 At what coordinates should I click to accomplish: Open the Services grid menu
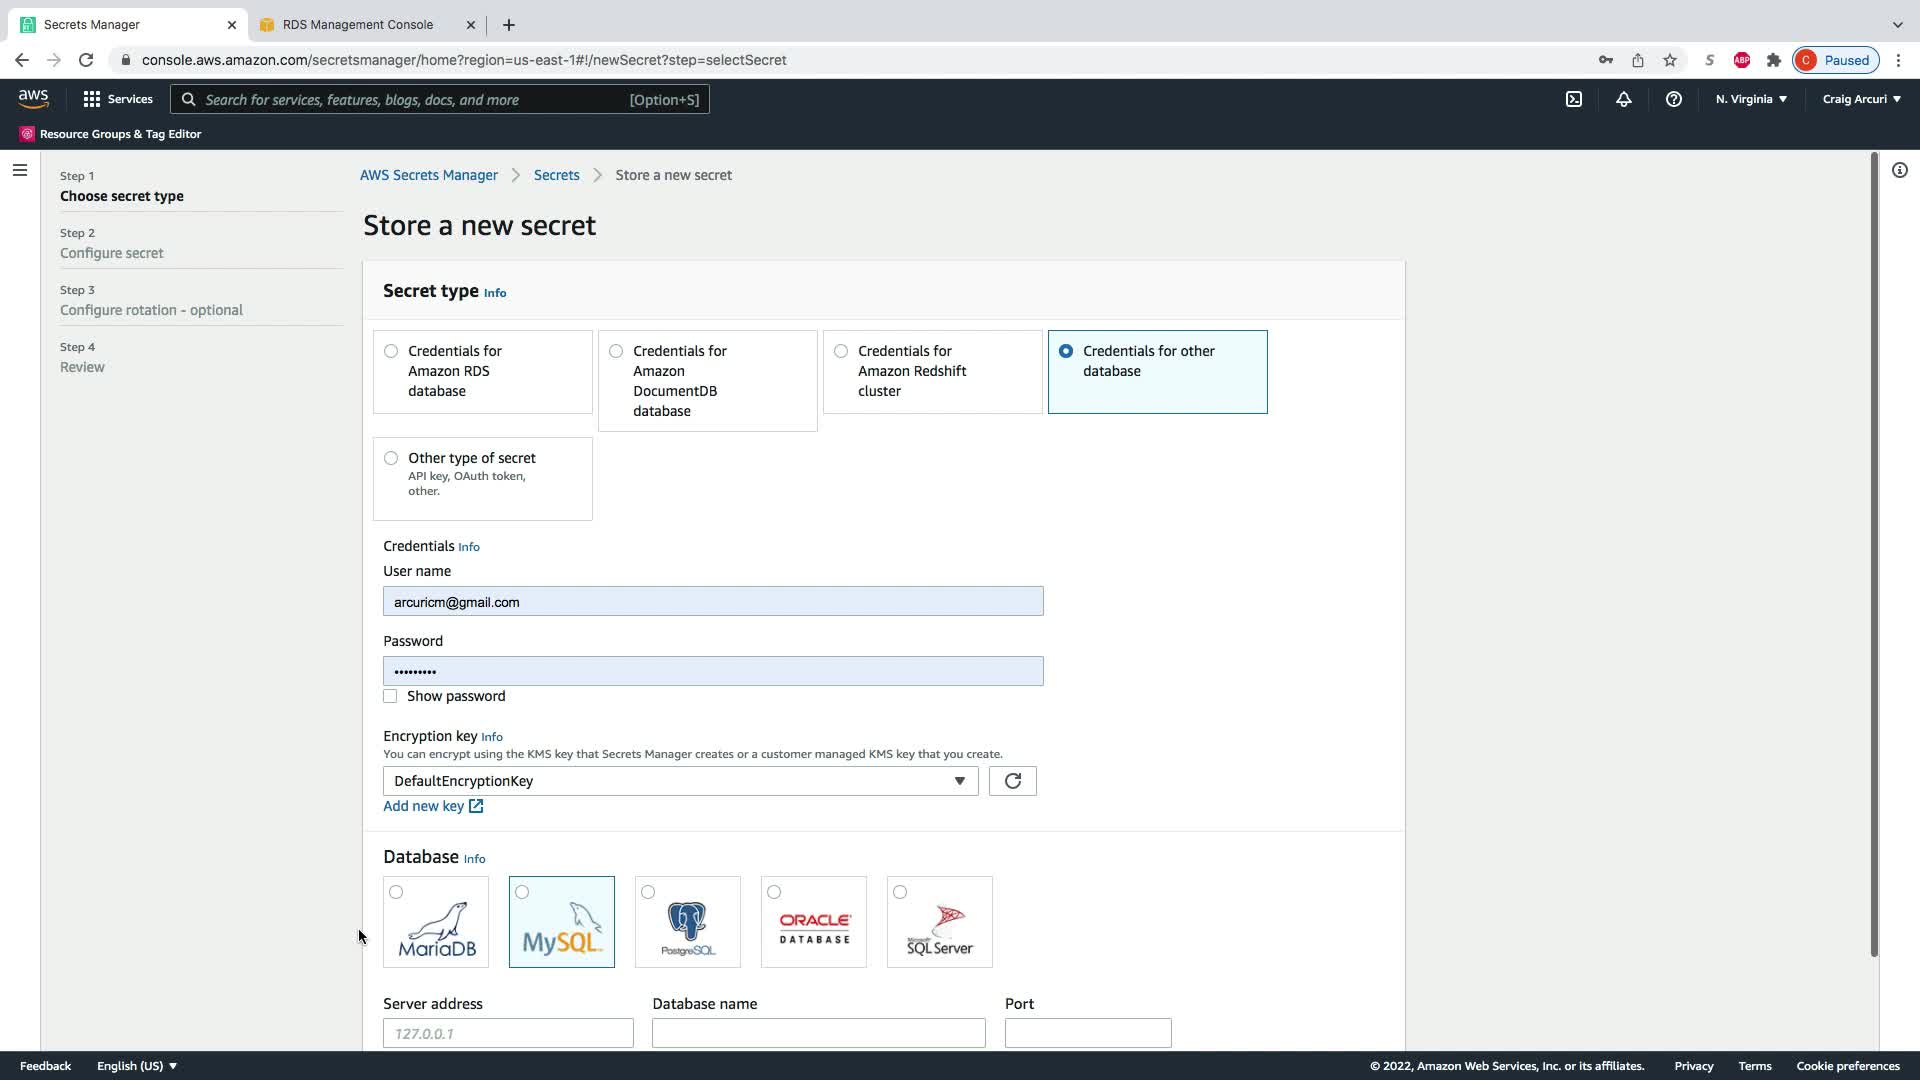pos(118,99)
